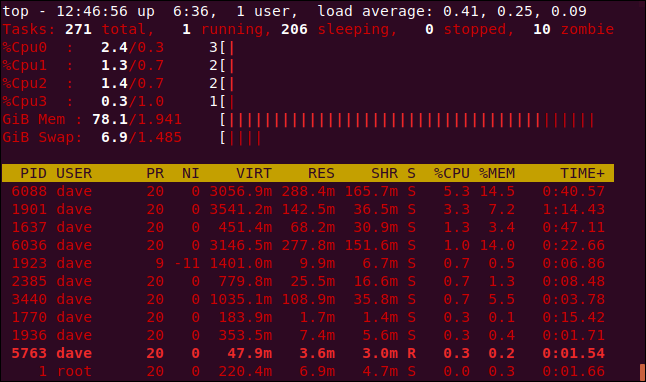Select the 1:14.43 TIME+ value
This screenshot has width=646, height=382.
(x=573, y=209)
